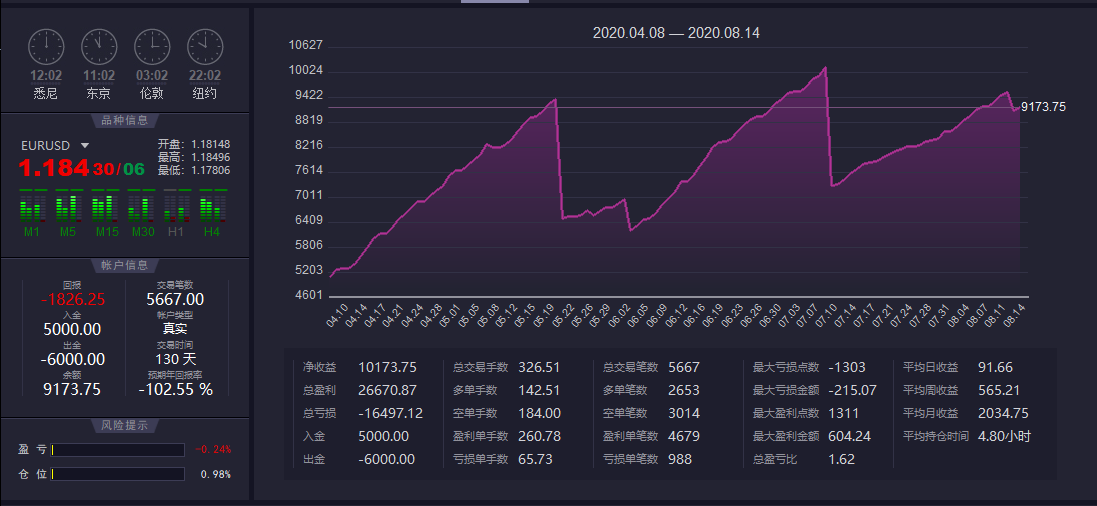
Task: Click the chart date range title
Action: (x=676, y=33)
